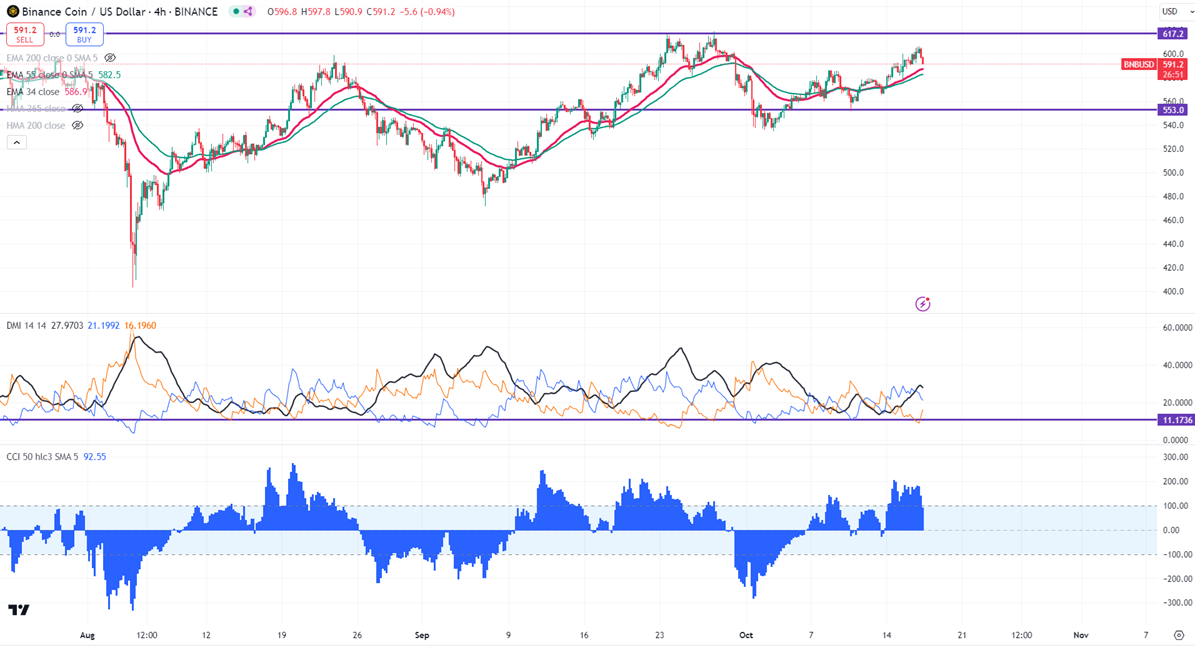
Task: Click the 617.2 horizontal line price label
Action: tap(1173, 34)
